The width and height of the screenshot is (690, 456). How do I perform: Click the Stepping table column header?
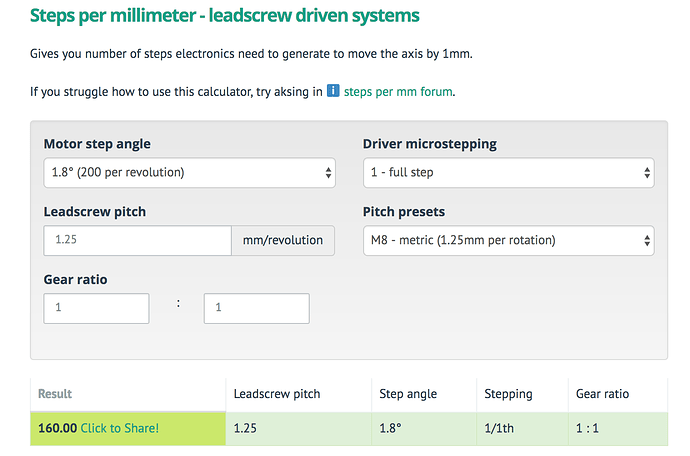(x=508, y=394)
